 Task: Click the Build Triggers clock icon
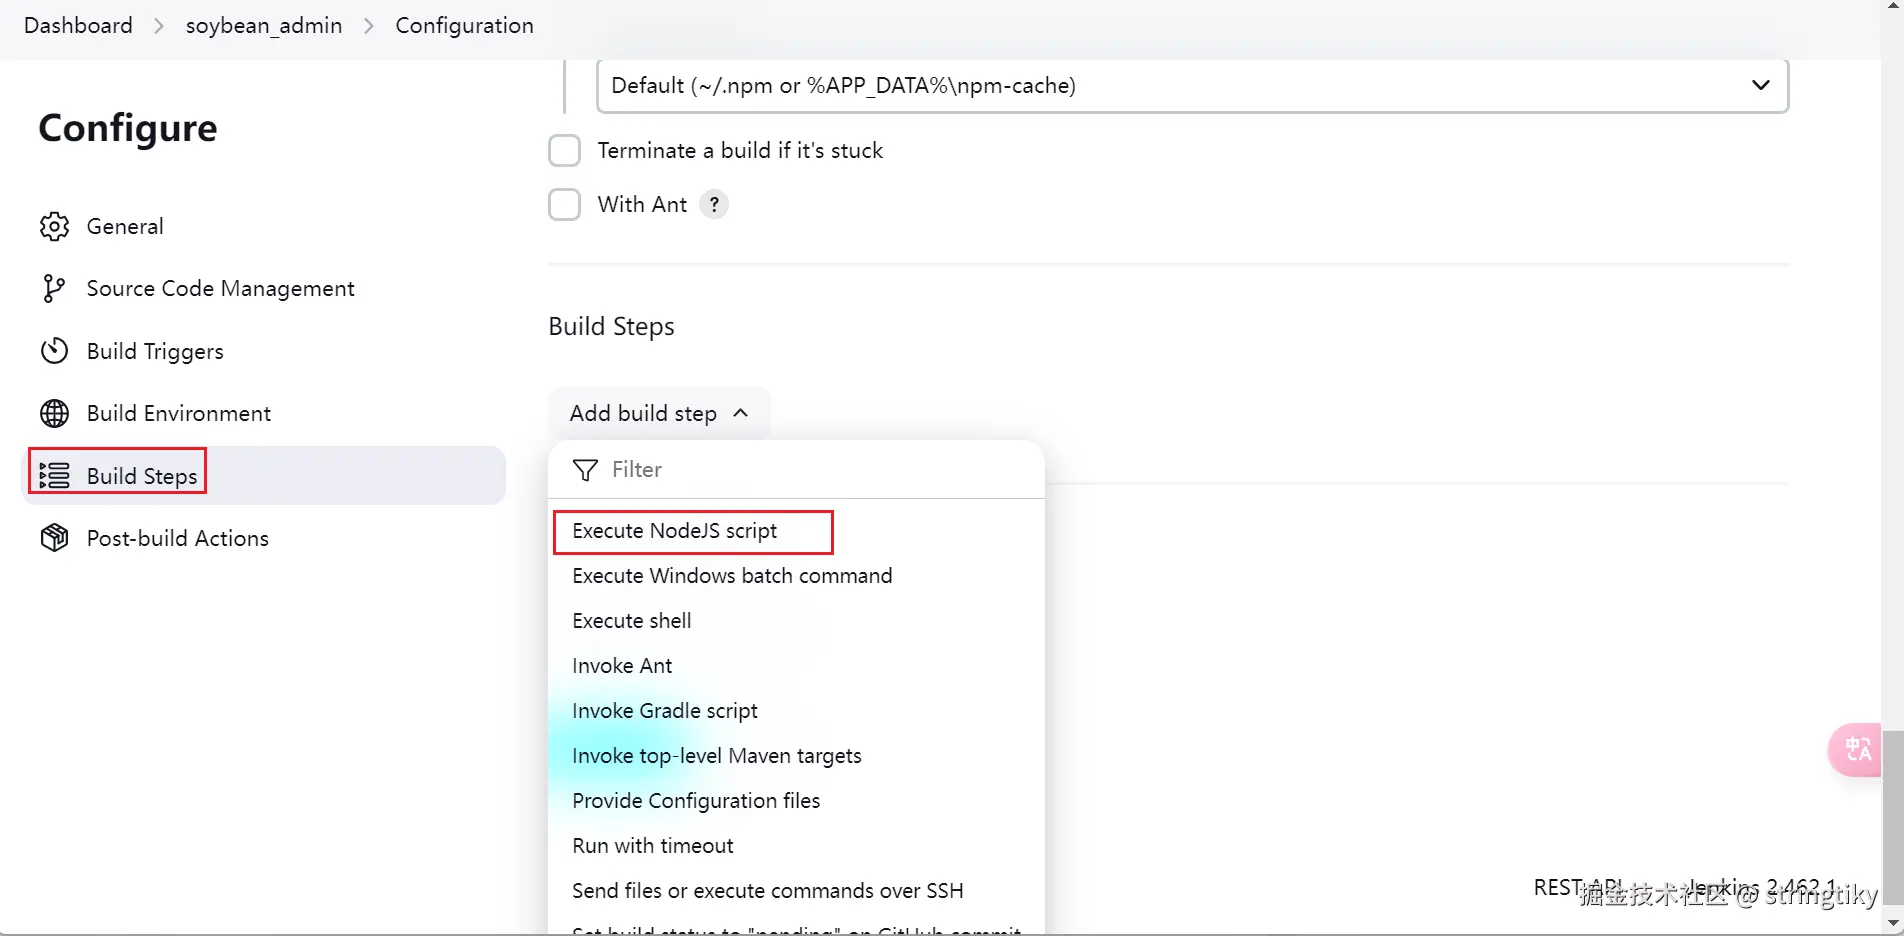54,351
